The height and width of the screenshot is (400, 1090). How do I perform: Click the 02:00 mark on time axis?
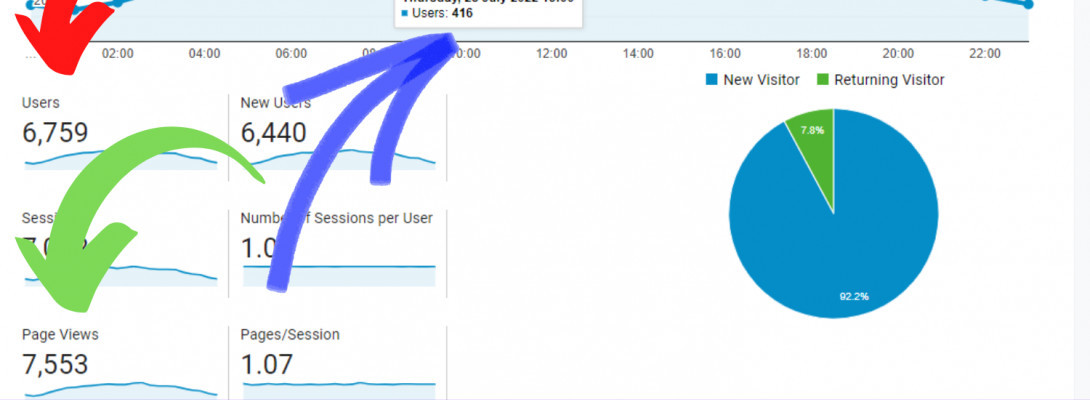pos(118,53)
